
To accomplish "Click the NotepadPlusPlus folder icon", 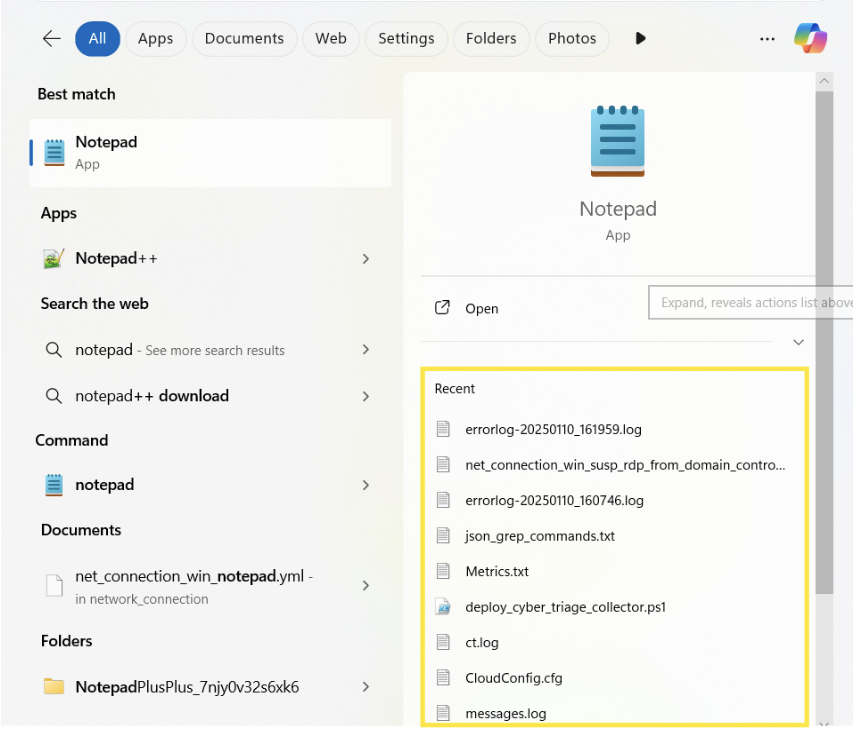I will click(54, 687).
